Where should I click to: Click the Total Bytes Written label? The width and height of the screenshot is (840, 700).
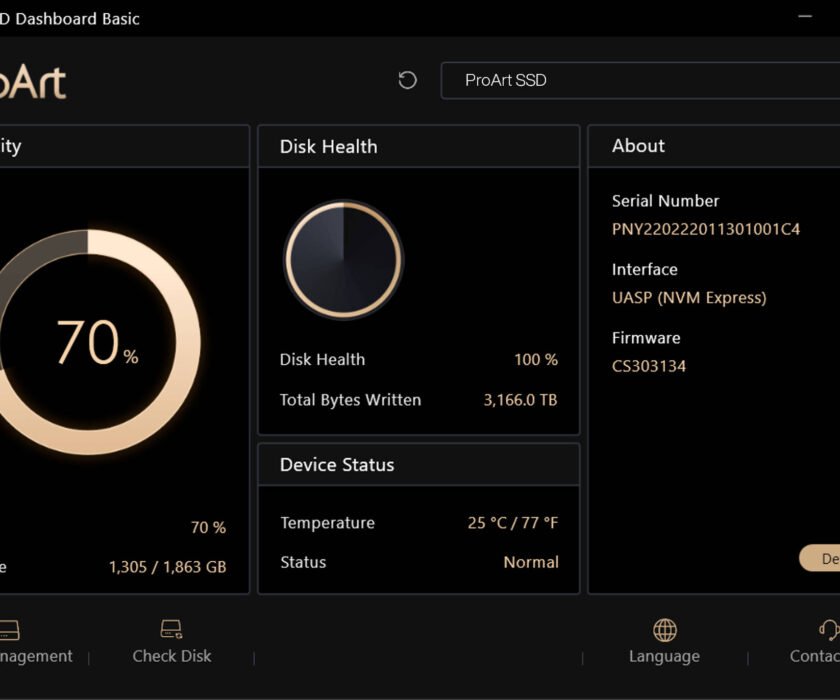[x=350, y=400]
